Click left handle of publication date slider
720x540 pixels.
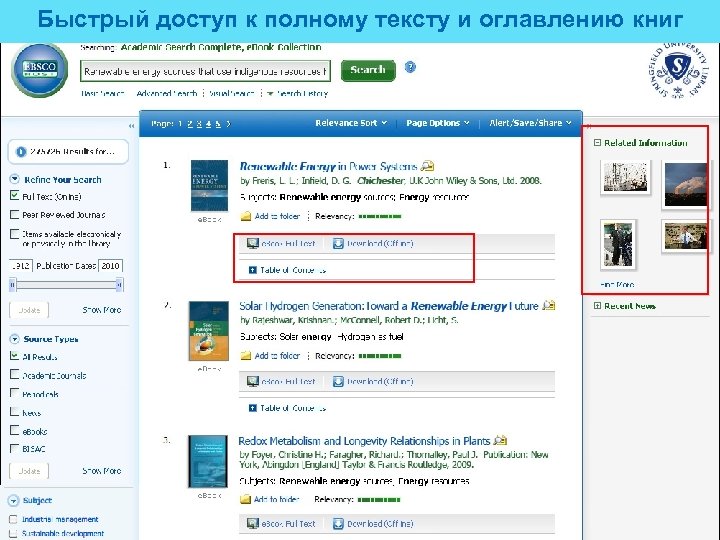[x=12, y=285]
